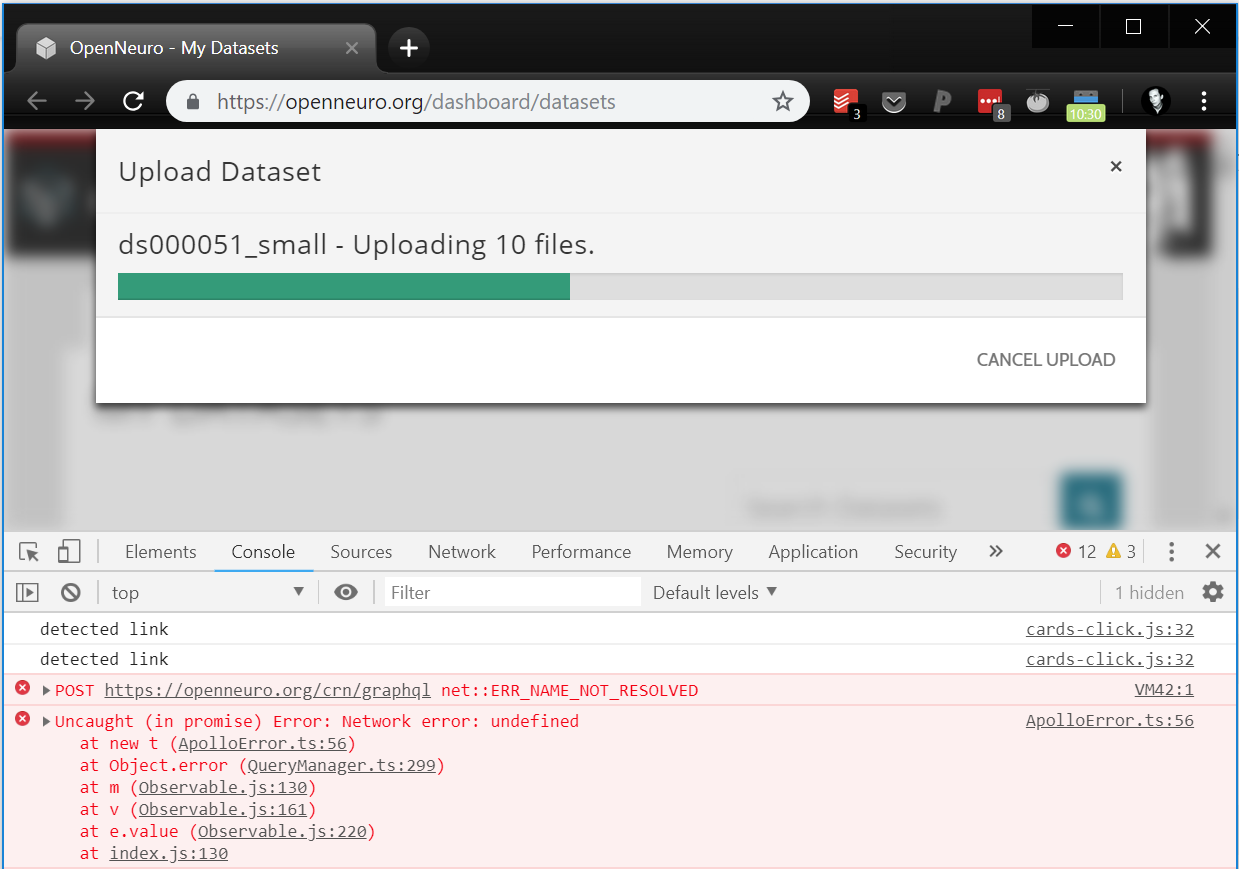Screen dimensions: 1239x869
Task: Open the Todoist extension showing 3 tasks
Action: click(x=844, y=101)
